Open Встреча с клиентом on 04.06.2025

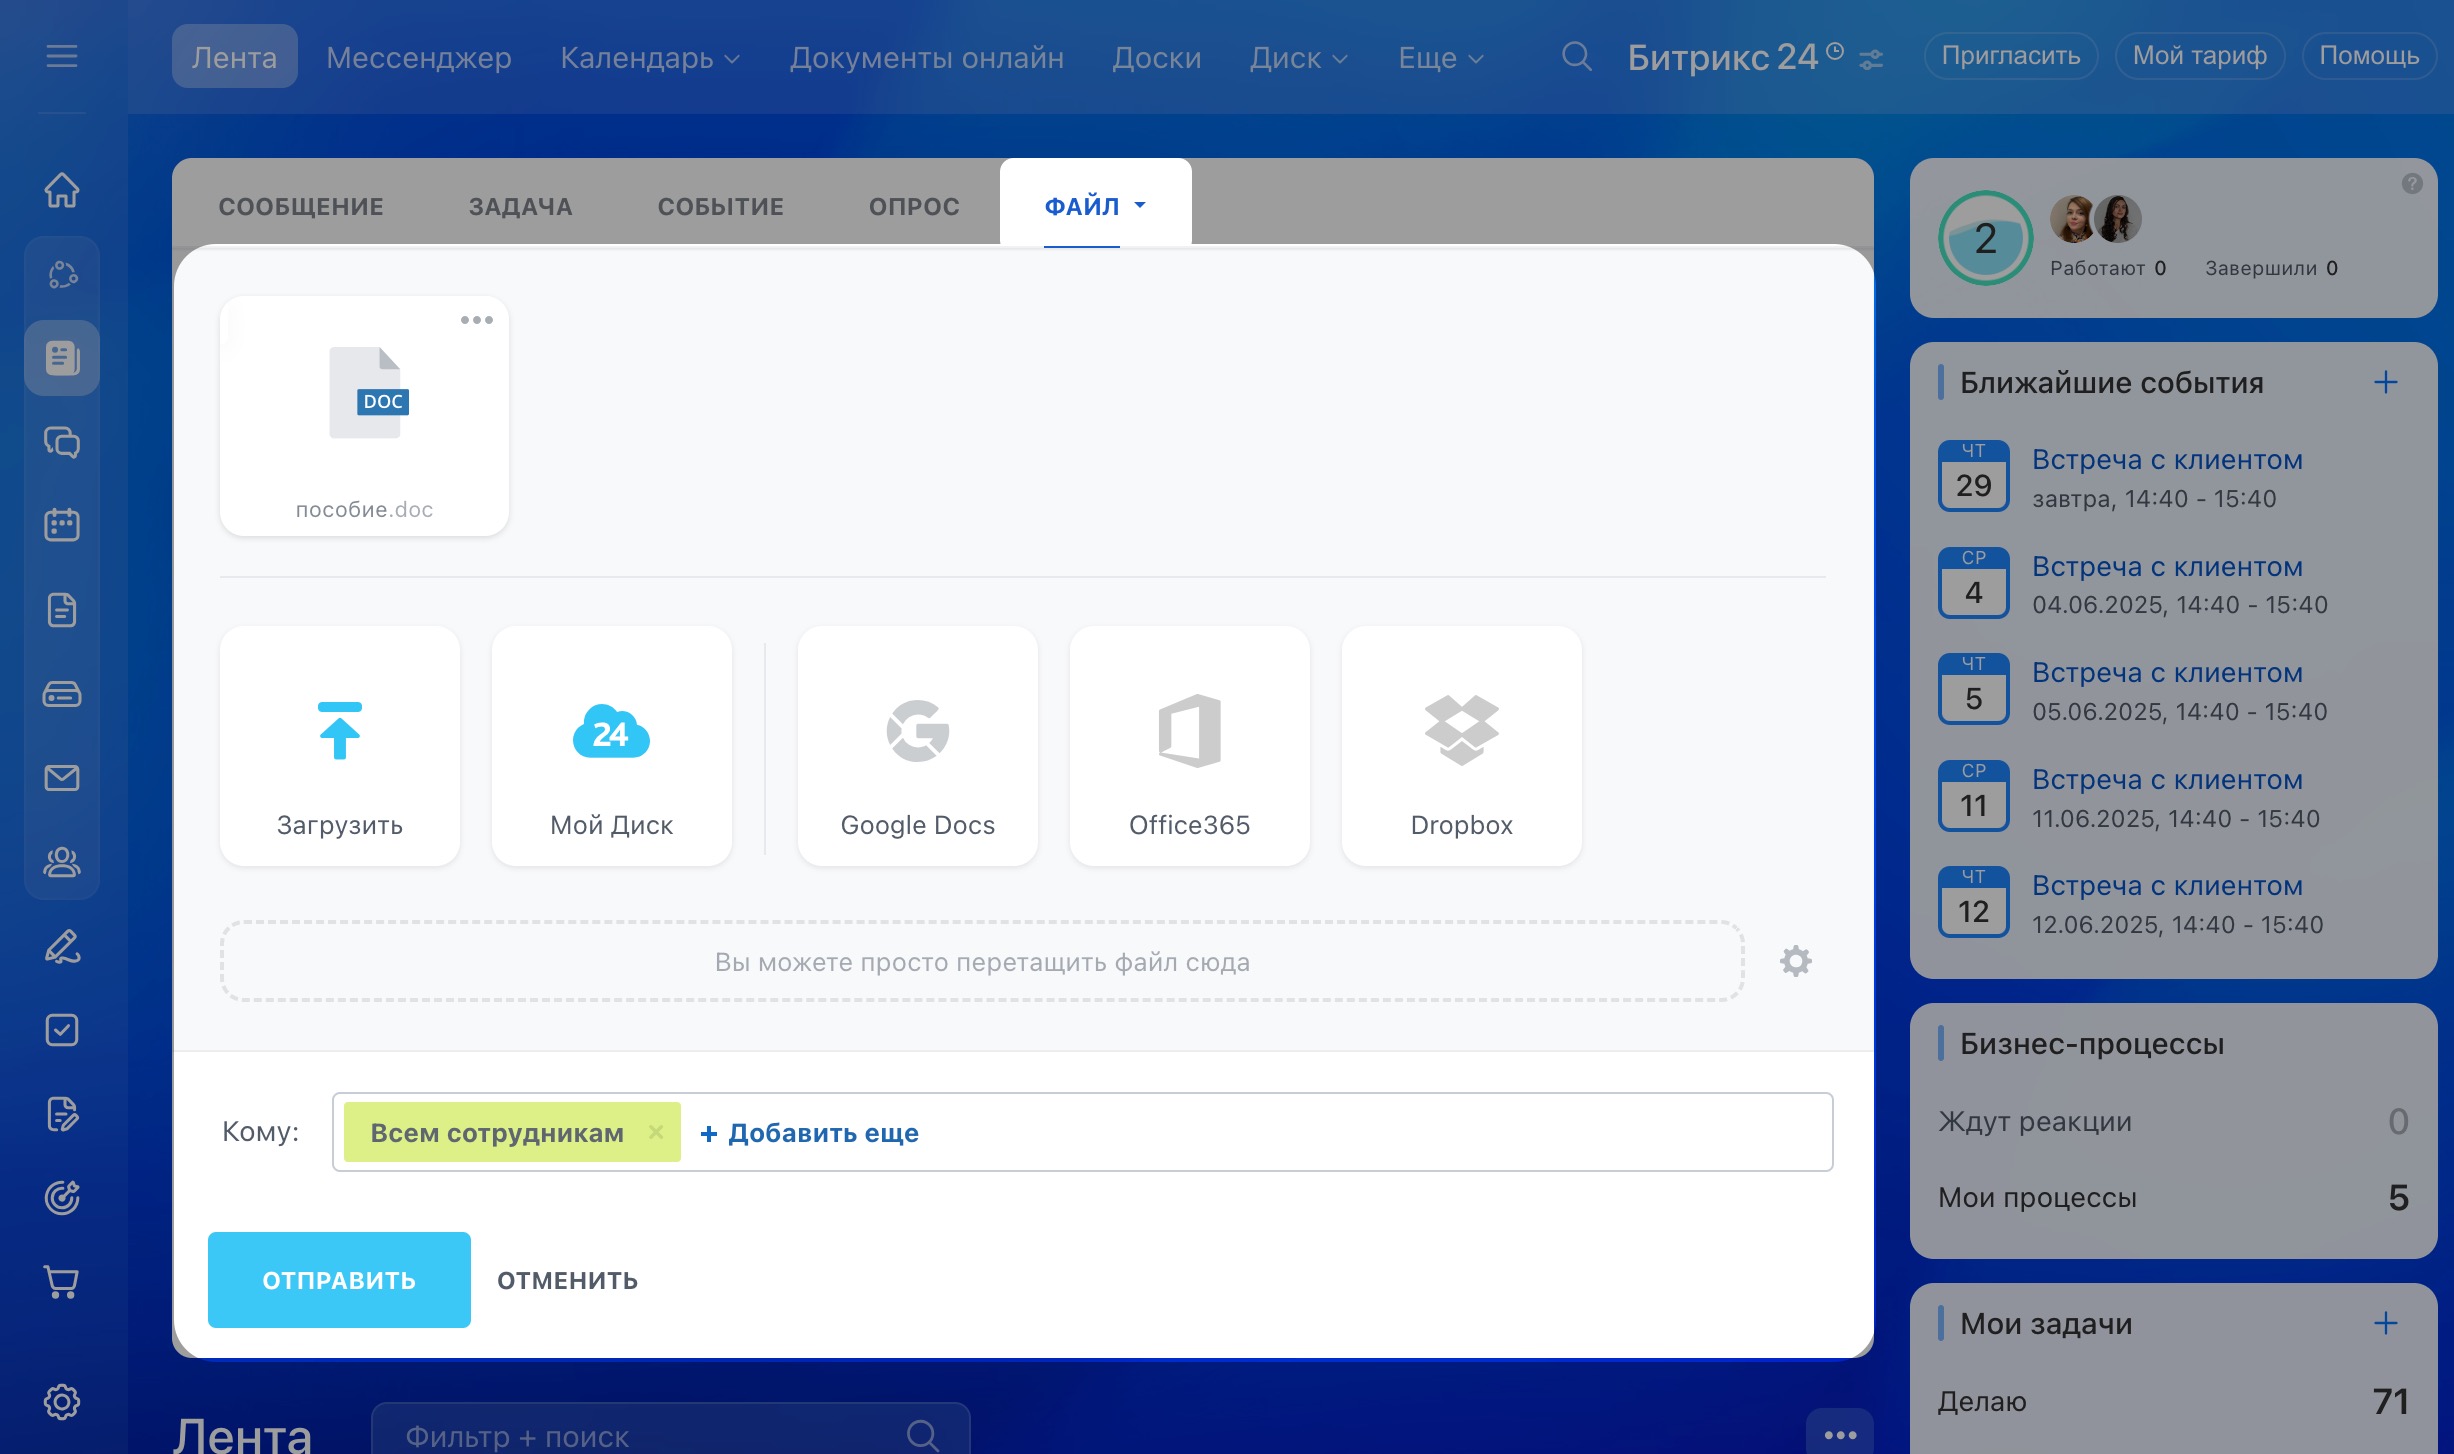(x=2167, y=567)
